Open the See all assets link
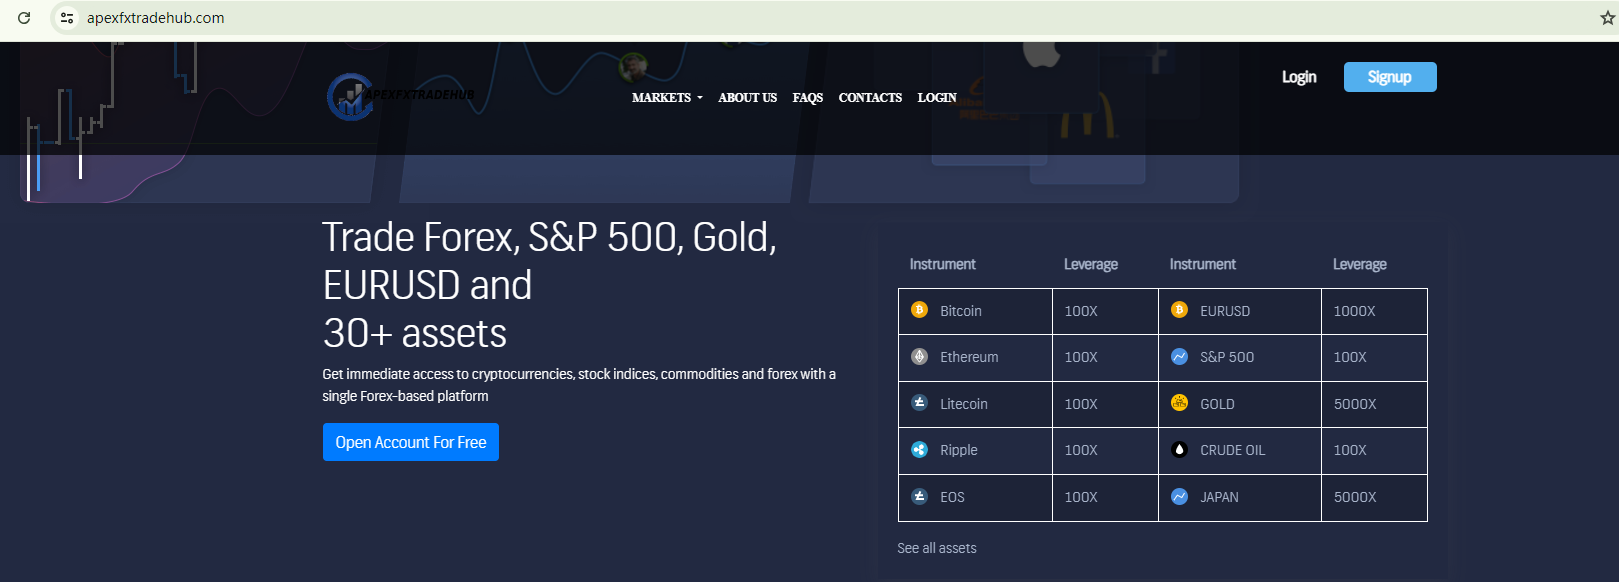 click(x=937, y=548)
